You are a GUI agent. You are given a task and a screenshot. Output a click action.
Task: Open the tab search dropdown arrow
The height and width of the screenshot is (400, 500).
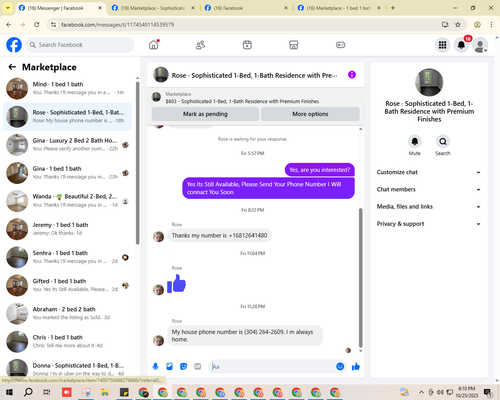(7, 8)
